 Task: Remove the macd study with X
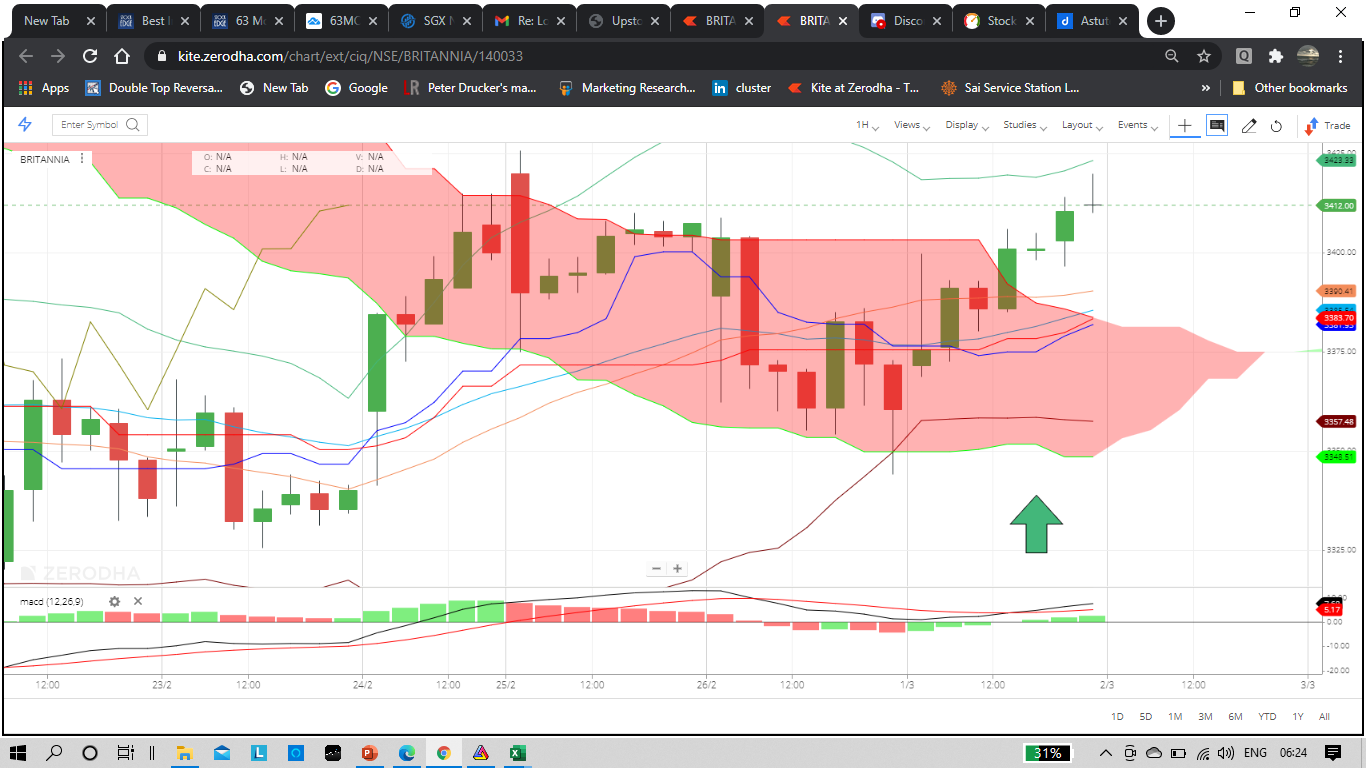click(138, 601)
